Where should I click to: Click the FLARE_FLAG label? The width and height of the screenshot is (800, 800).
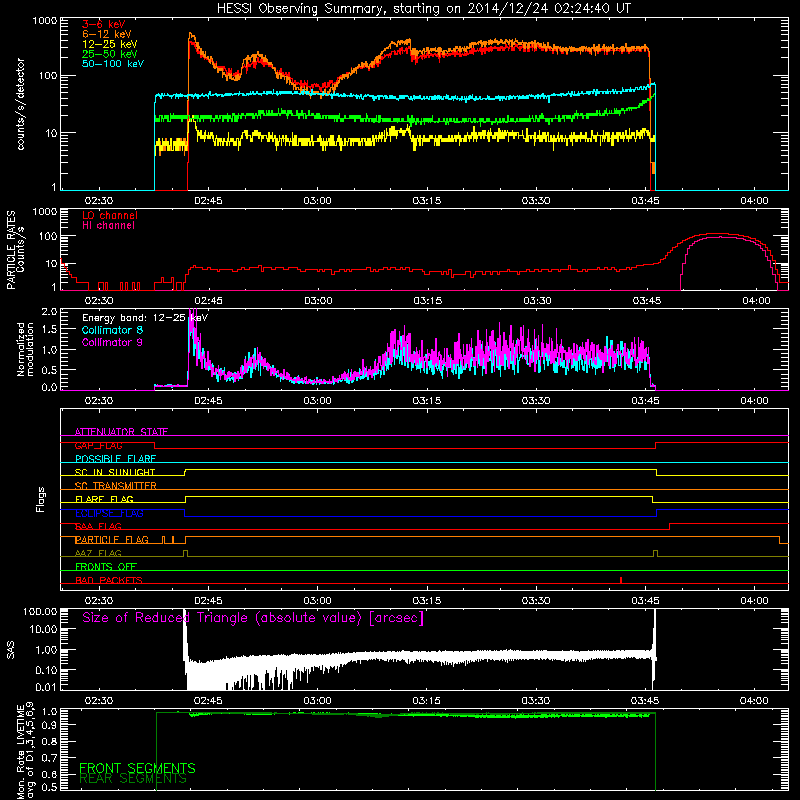click(104, 499)
